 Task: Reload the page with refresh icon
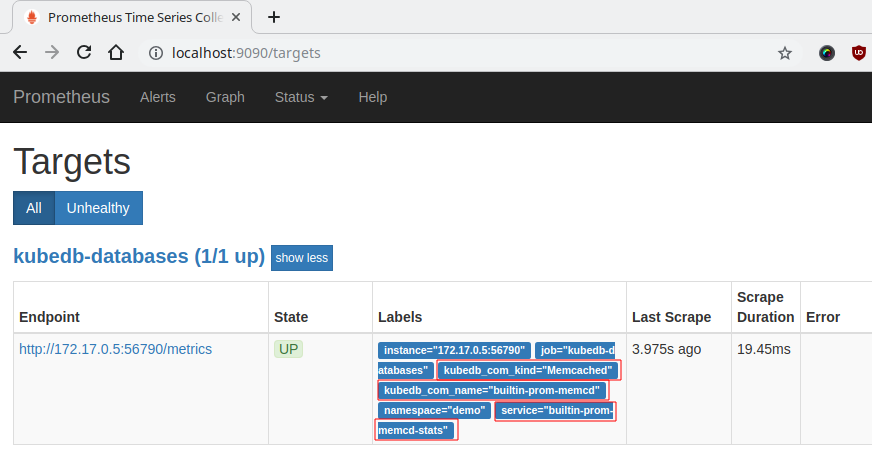pos(84,53)
